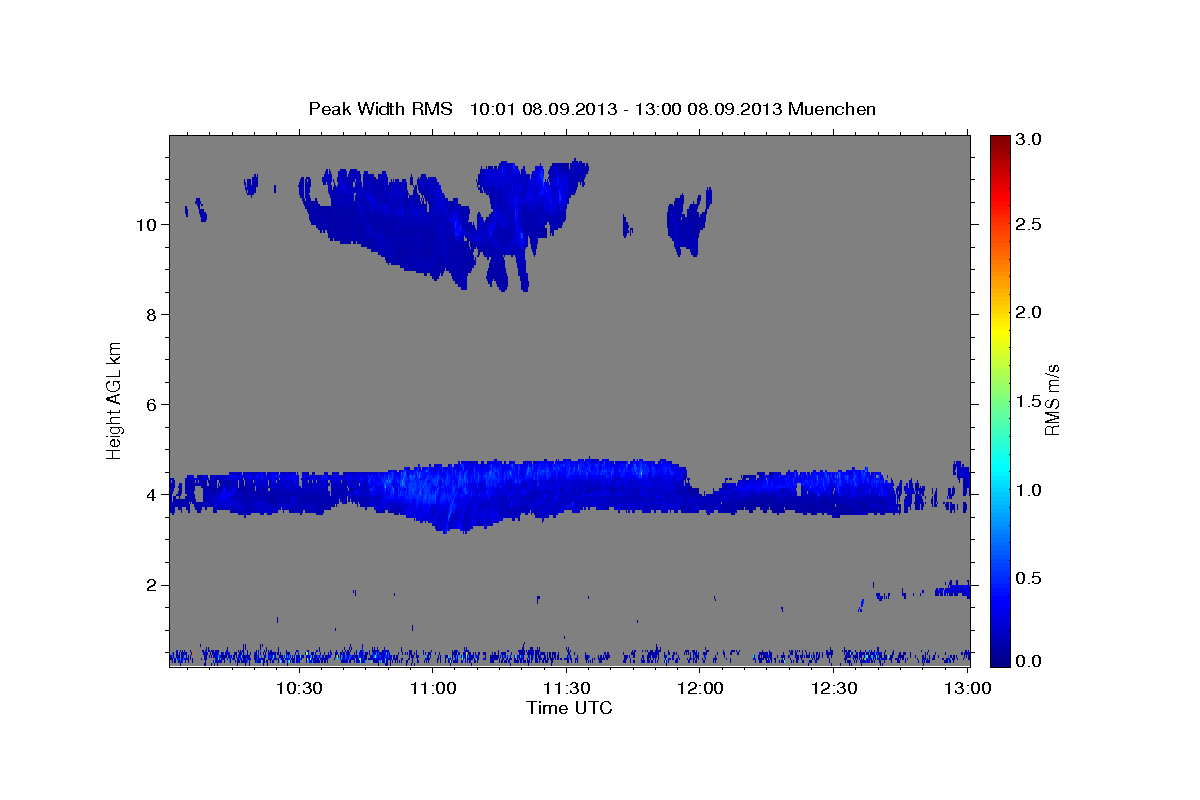Click the 'RMS m/s' colorbar label
This screenshot has height=800, width=1200.
pos(1052,400)
